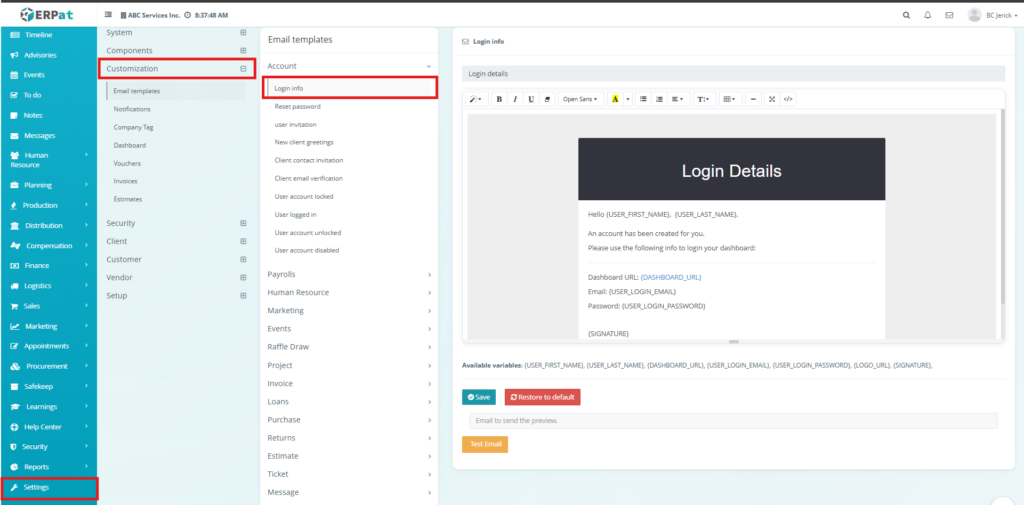
Task: Open the notifications bell in header
Action: coord(928,15)
